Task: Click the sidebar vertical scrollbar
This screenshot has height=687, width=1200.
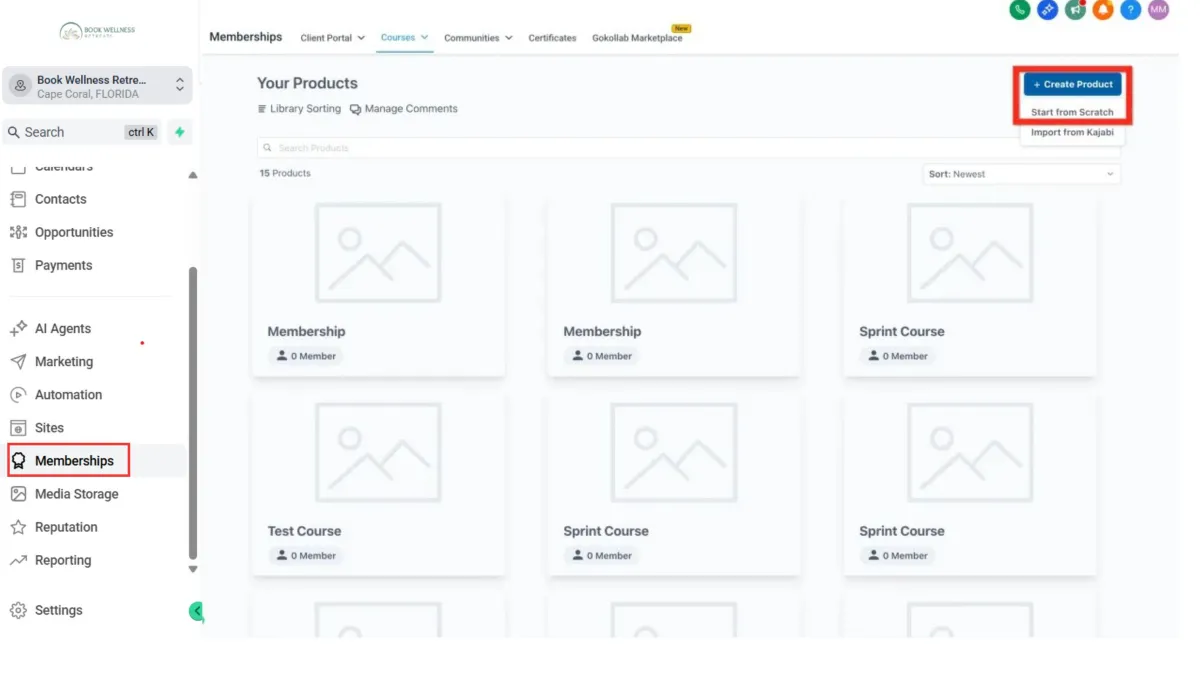Action: pyautogui.click(x=193, y=412)
